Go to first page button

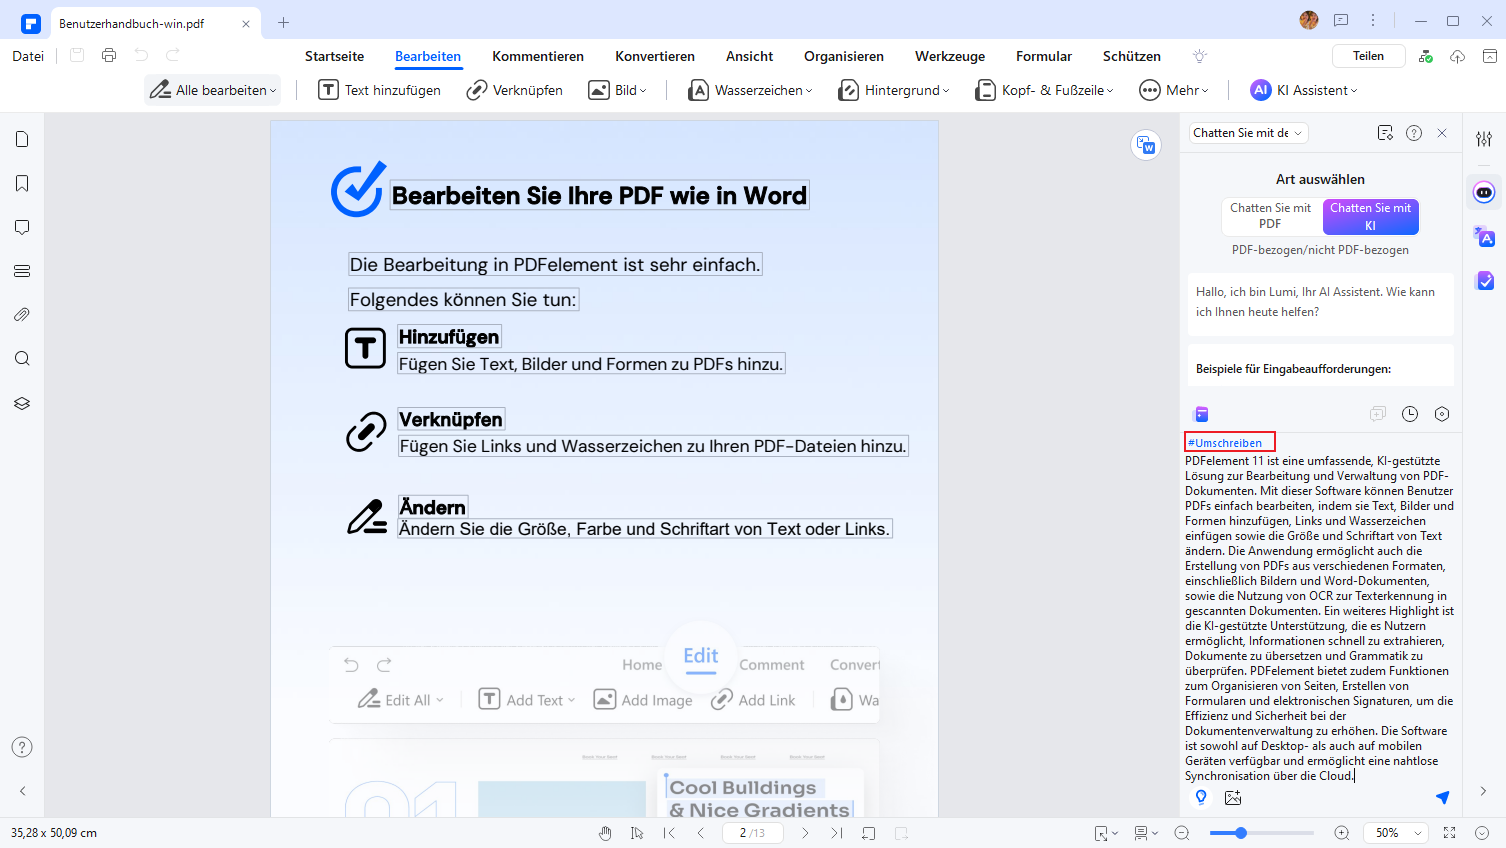tap(669, 833)
